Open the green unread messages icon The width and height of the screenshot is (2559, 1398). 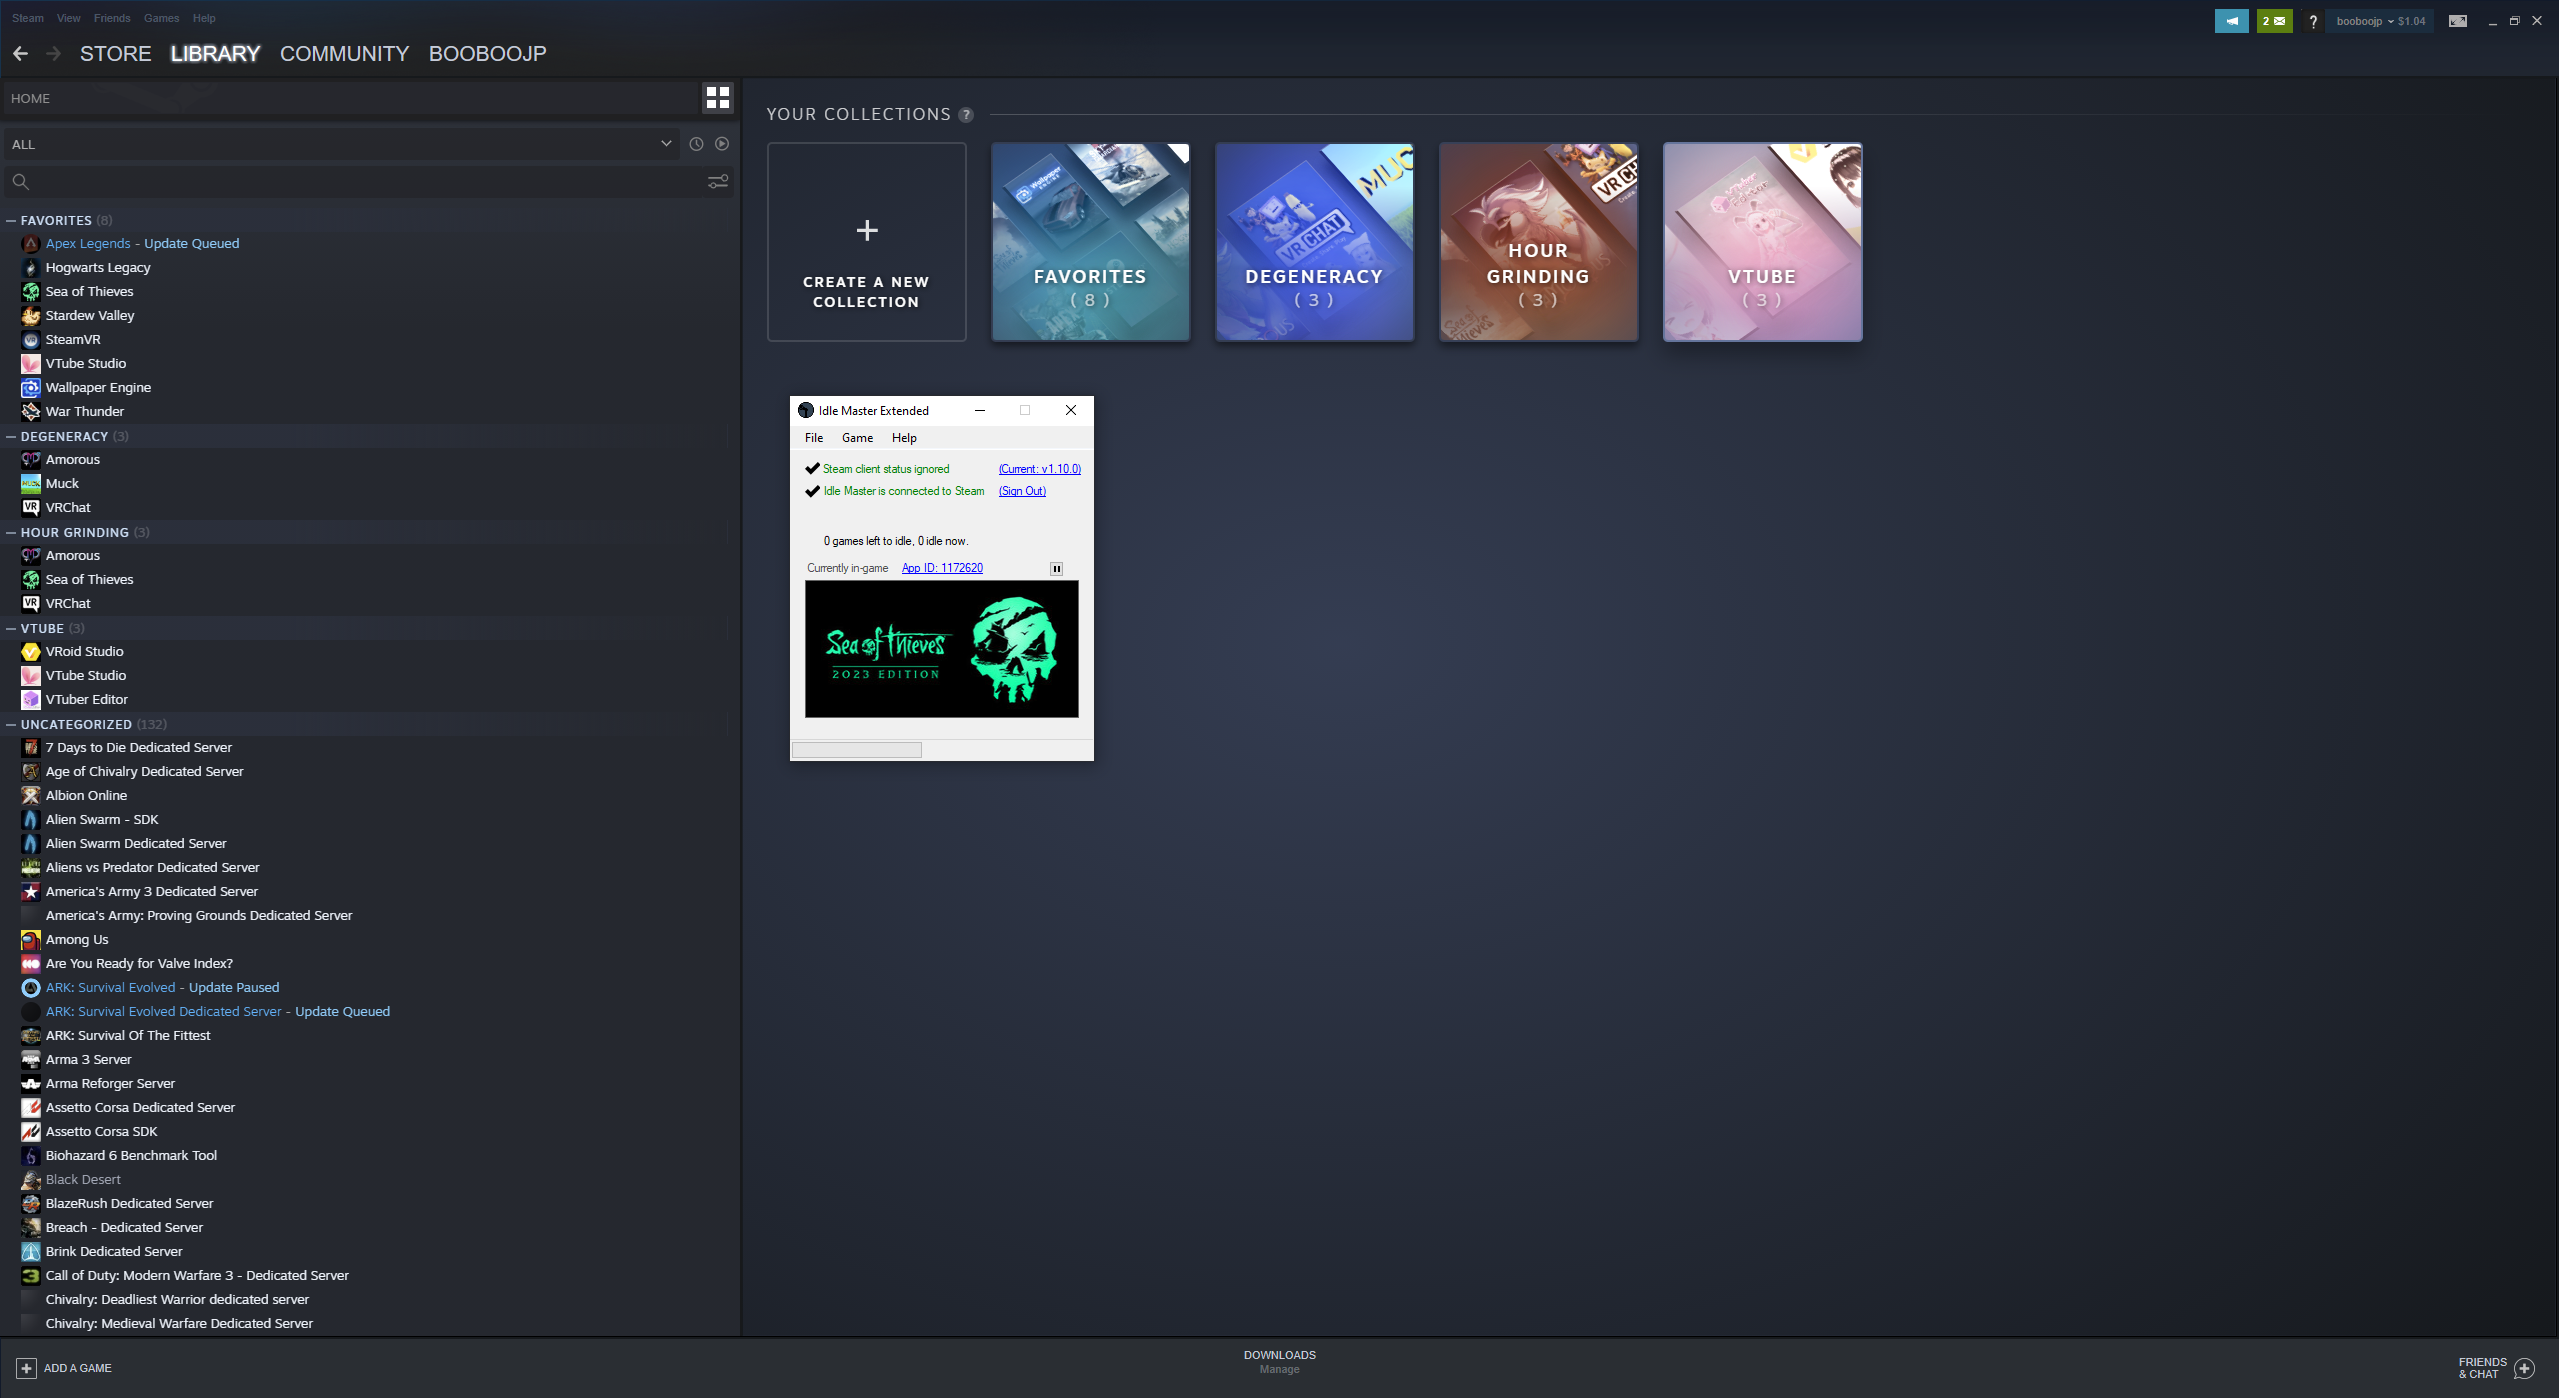tap(2273, 20)
